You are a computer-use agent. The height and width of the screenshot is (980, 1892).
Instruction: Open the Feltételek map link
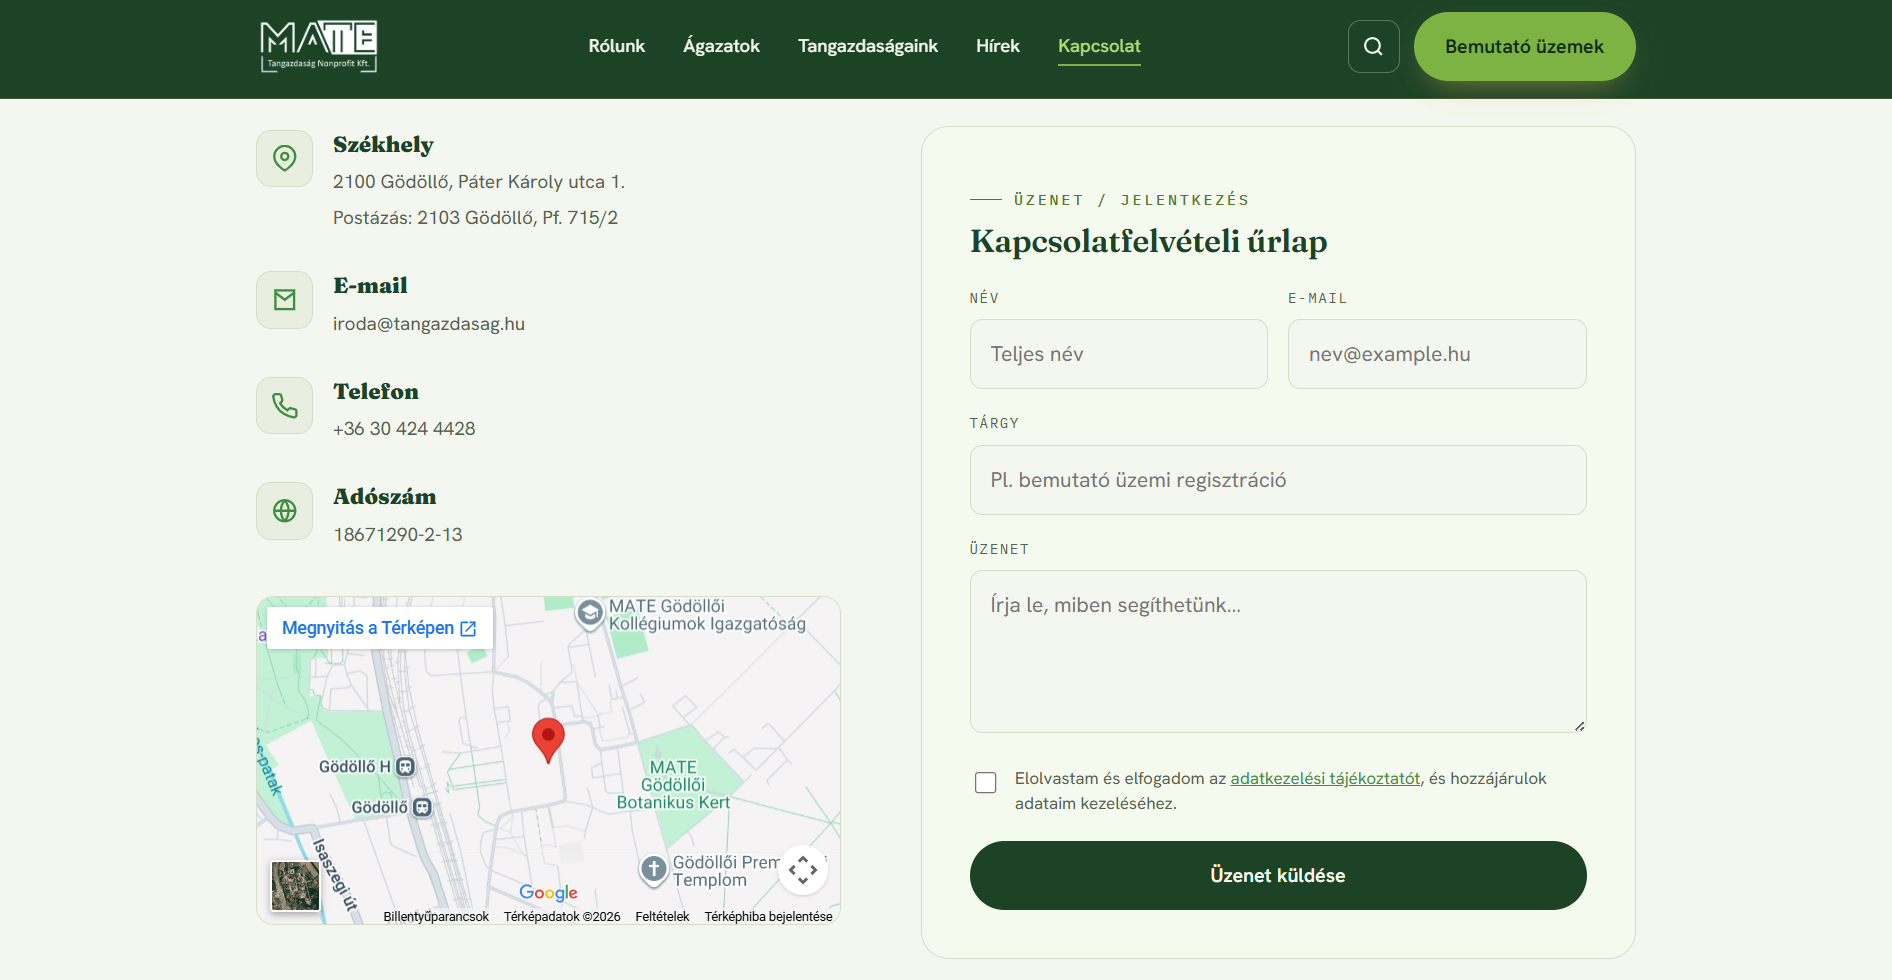(x=662, y=916)
